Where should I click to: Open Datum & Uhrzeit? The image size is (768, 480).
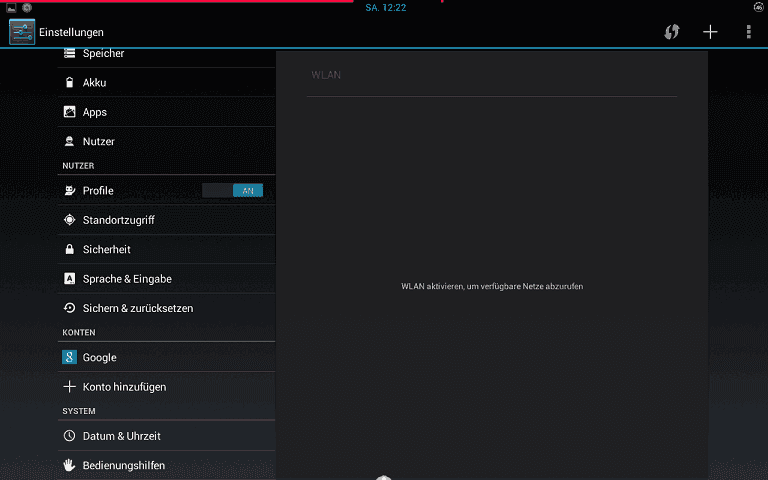coord(167,435)
